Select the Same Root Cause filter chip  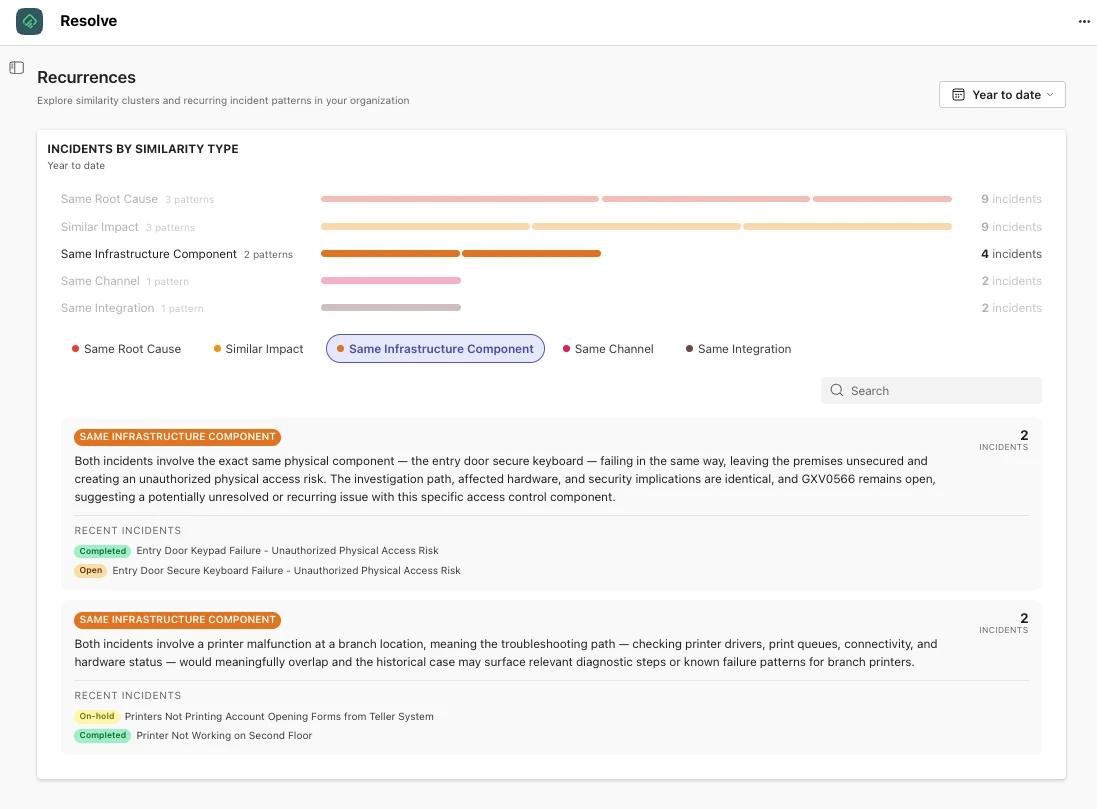(126, 349)
